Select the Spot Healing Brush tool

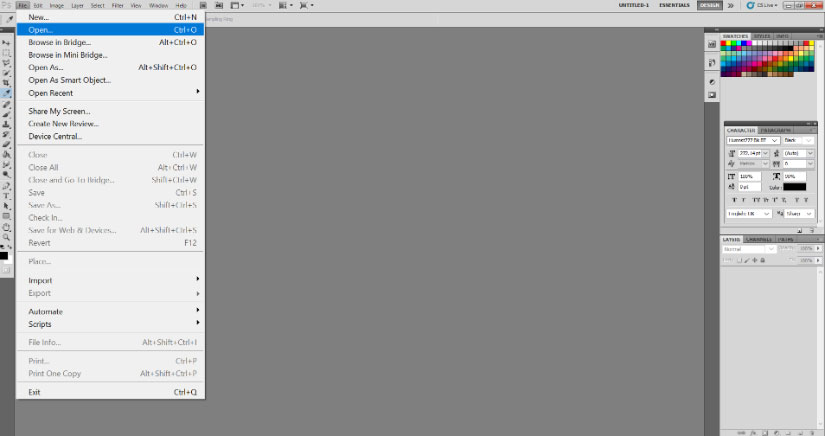[6, 105]
